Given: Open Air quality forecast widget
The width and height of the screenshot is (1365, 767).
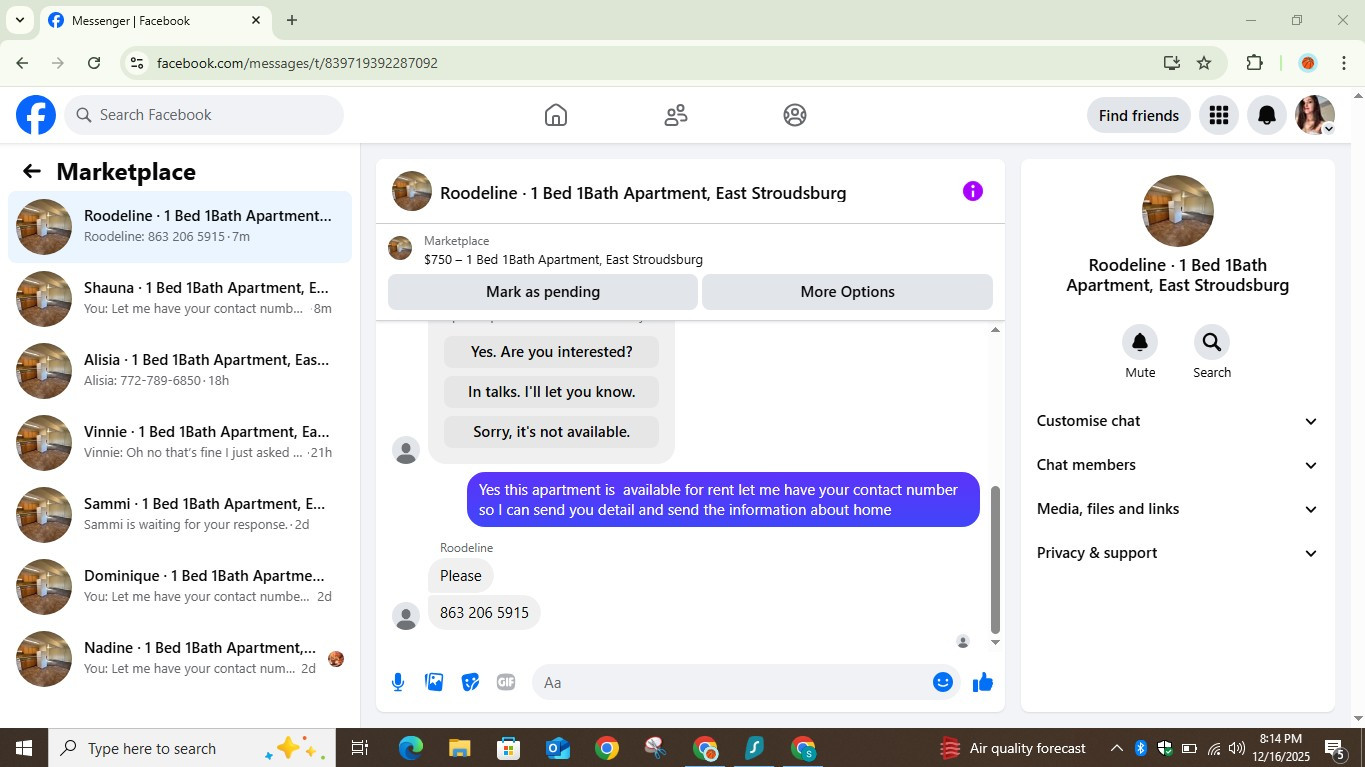Looking at the screenshot, I should [1012, 748].
